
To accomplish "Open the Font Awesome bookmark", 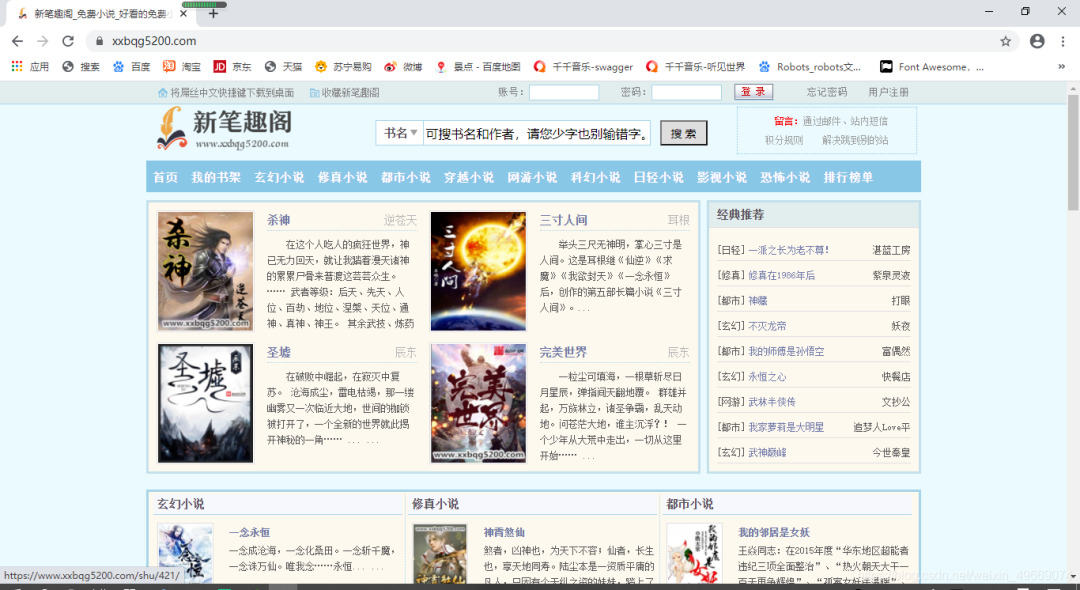I will 932,67.
